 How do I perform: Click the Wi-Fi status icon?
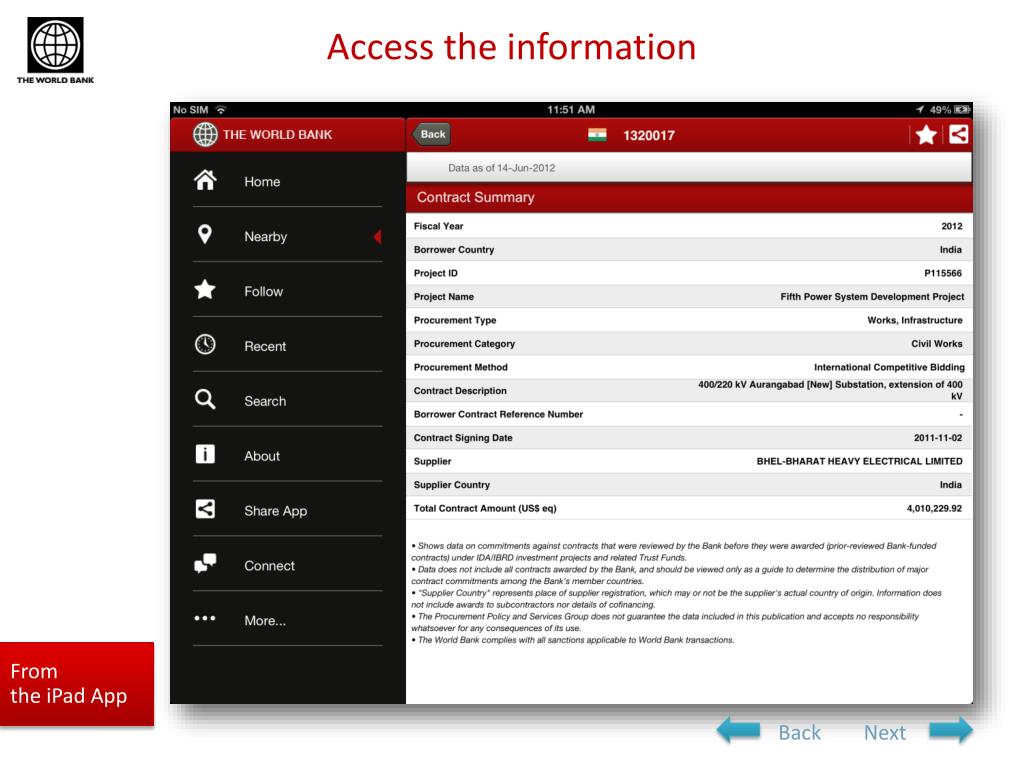click(x=221, y=110)
